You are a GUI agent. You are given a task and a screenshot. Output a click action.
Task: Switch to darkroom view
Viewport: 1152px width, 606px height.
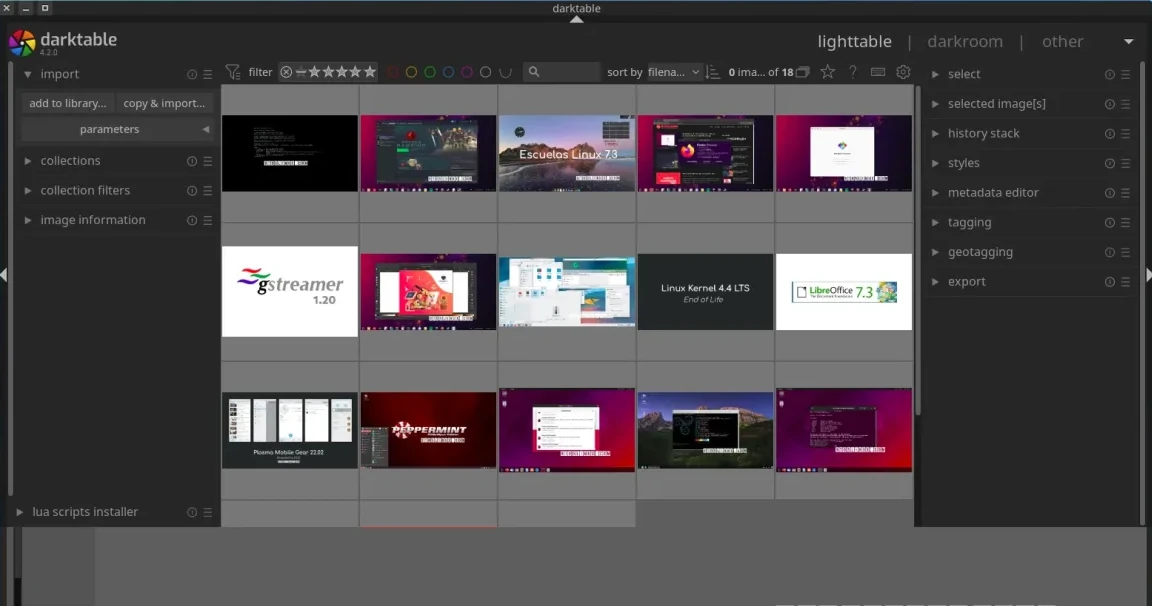point(965,42)
